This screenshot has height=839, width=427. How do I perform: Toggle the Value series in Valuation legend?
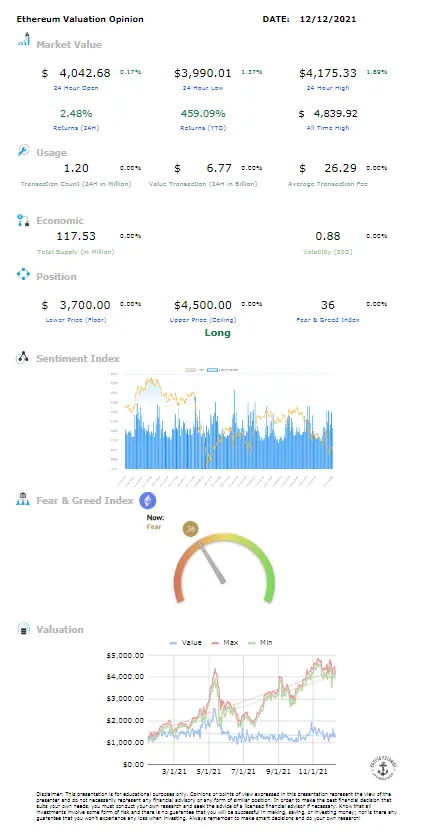tap(185, 642)
